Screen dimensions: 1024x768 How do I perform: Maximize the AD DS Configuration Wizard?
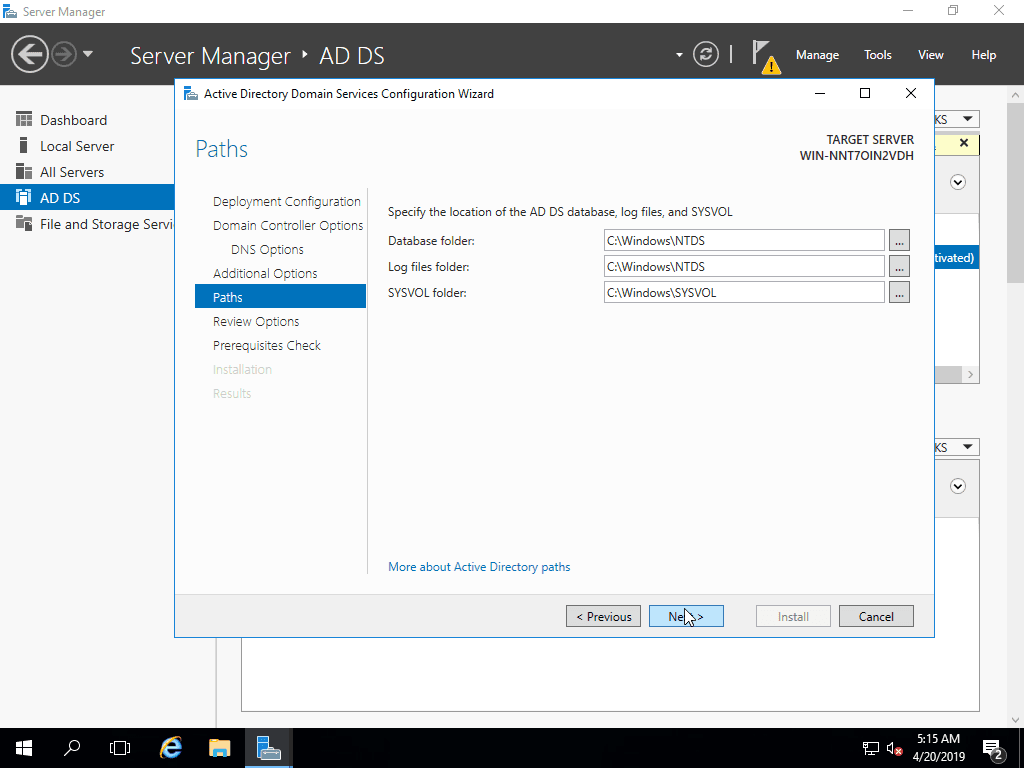(865, 93)
